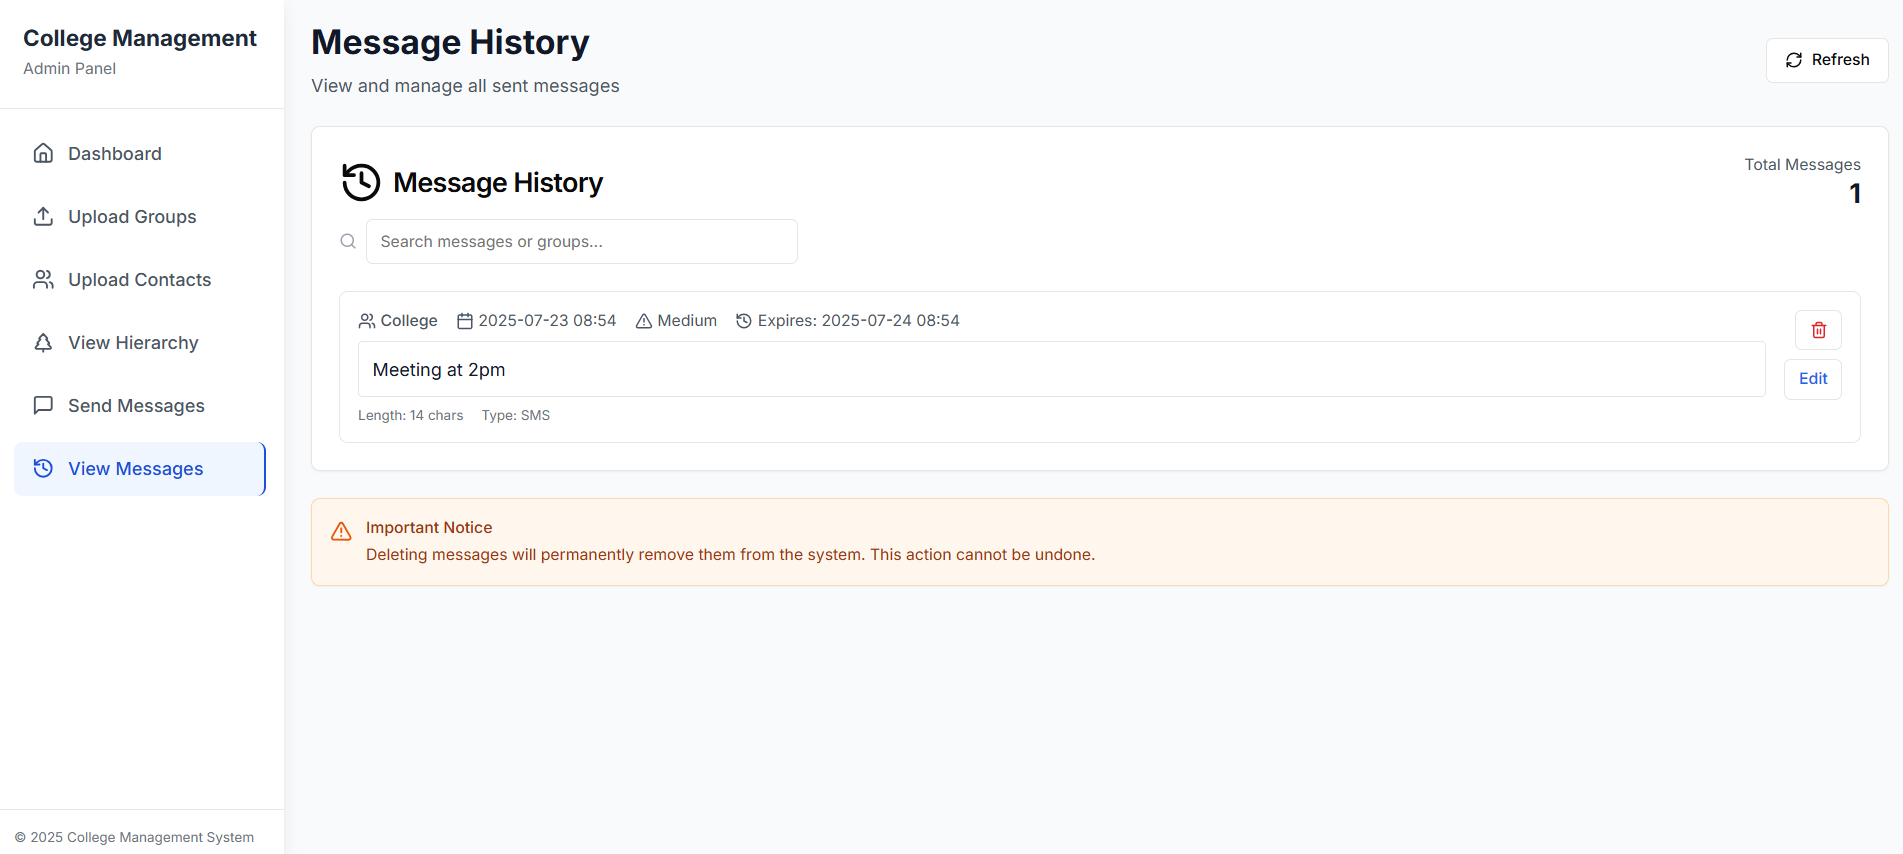The width and height of the screenshot is (1903, 854).
Task: Click 'Length: 14 chars' text
Action: [x=411, y=415]
